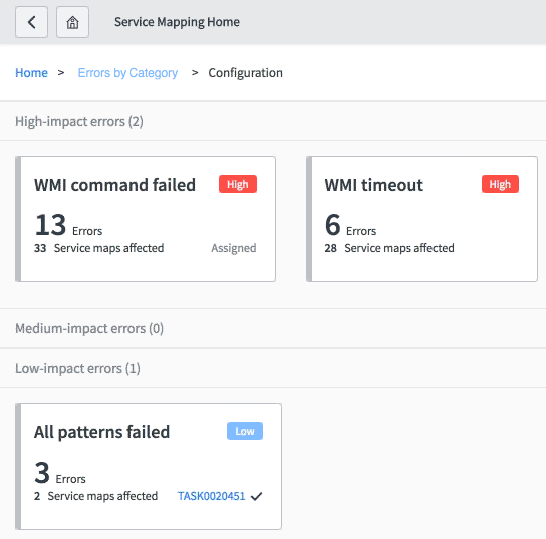Click the back arrow button

tap(31, 22)
